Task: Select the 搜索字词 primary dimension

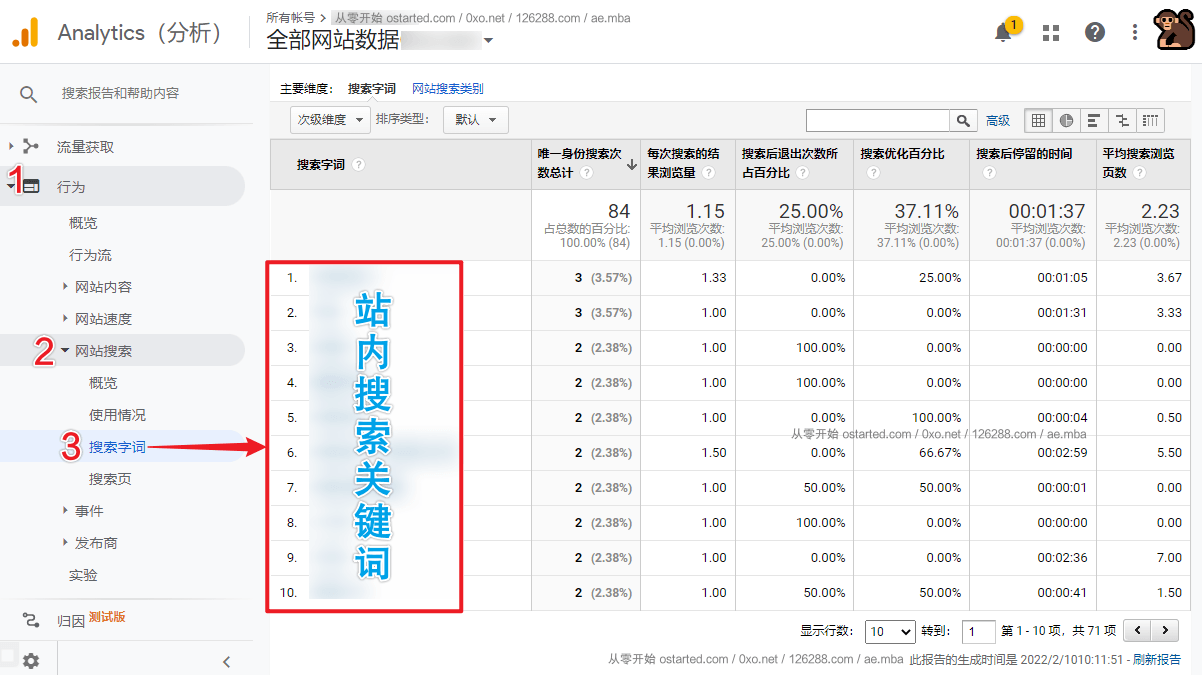Action: (x=372, y=89)
